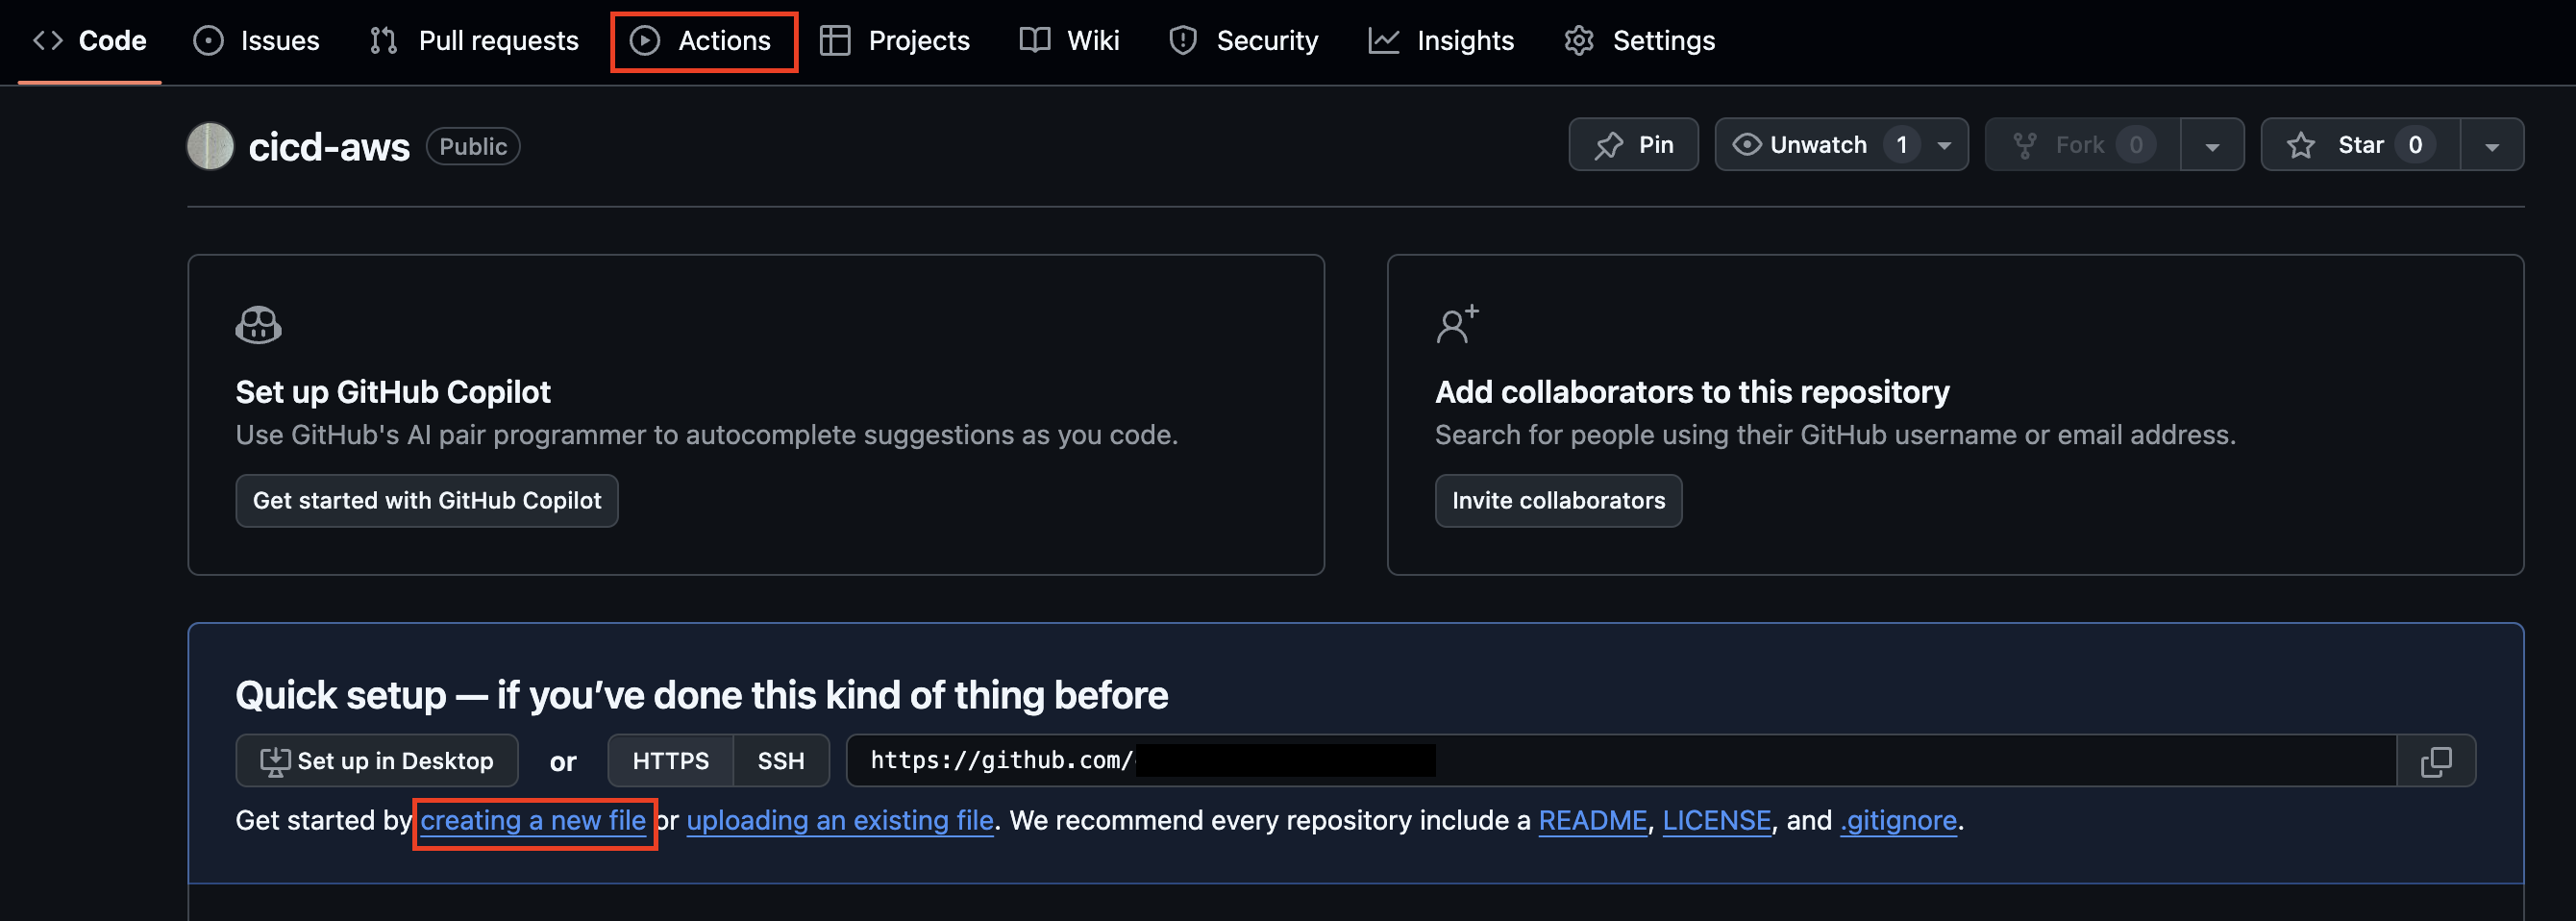Click the repository owner avatar
The image size is (2576, 921).
point(210,146)
